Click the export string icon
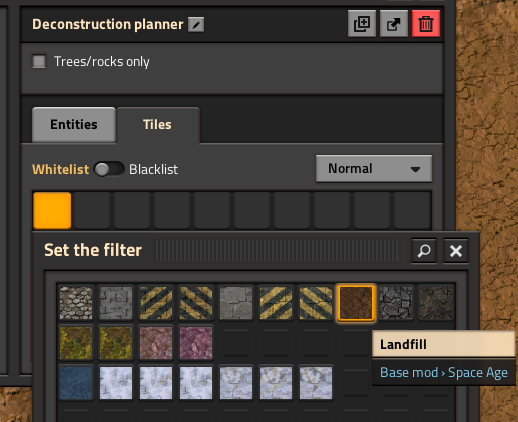 click(x=394, y=24)
